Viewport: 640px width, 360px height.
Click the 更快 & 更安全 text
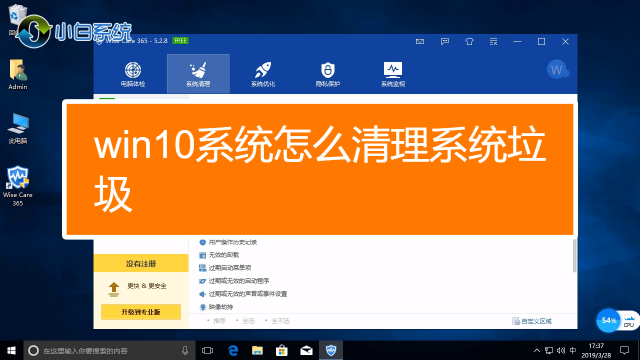click(147, 286)
